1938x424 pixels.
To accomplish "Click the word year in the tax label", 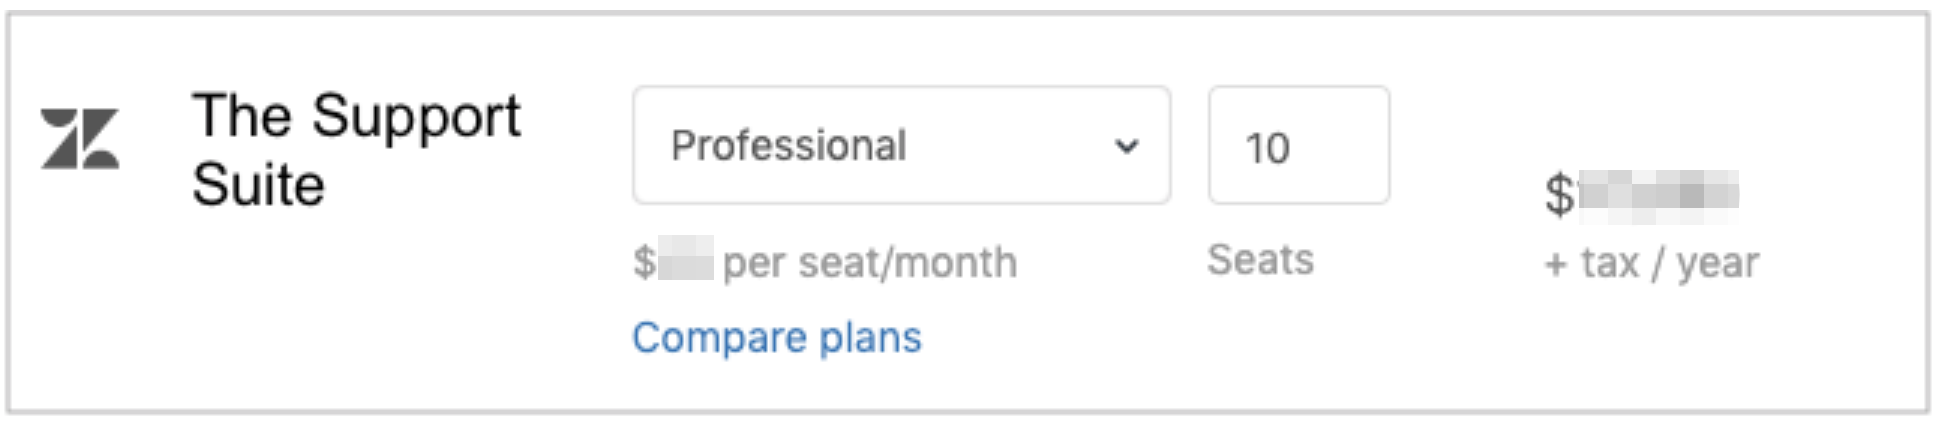I will 1717,263.
